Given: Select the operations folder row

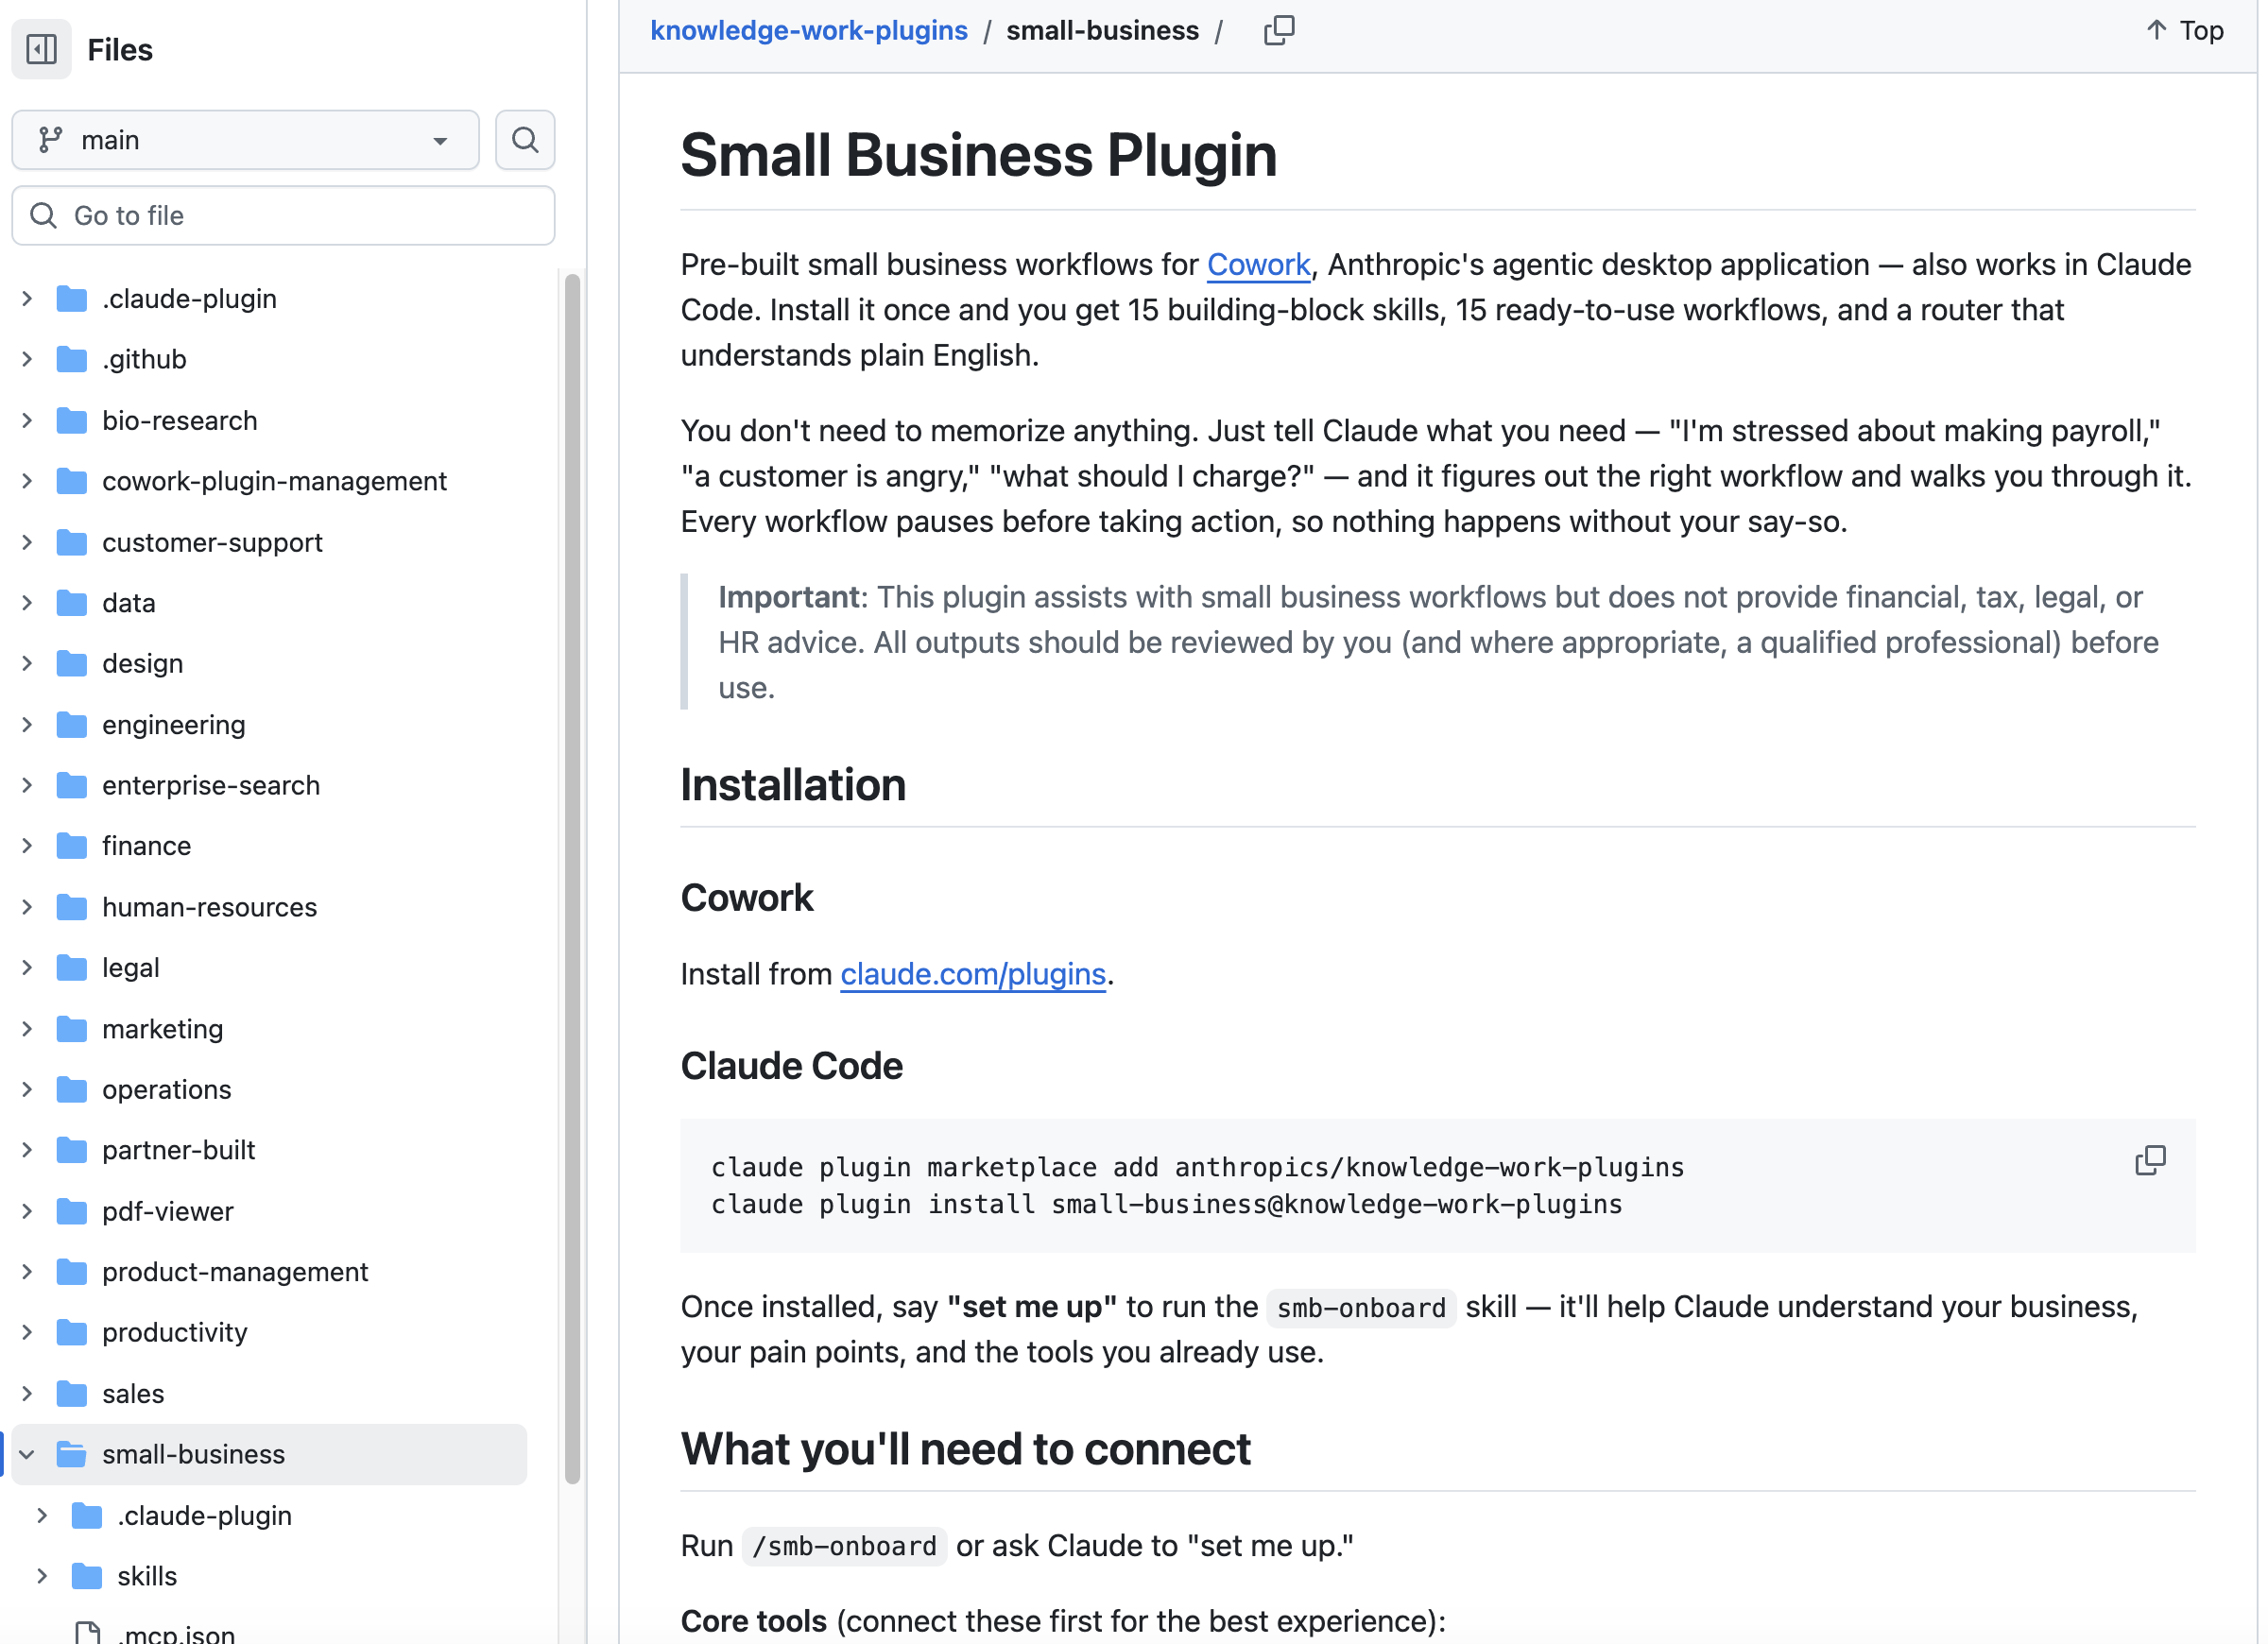Looking at the screenshot, I should pos(269,1090).
